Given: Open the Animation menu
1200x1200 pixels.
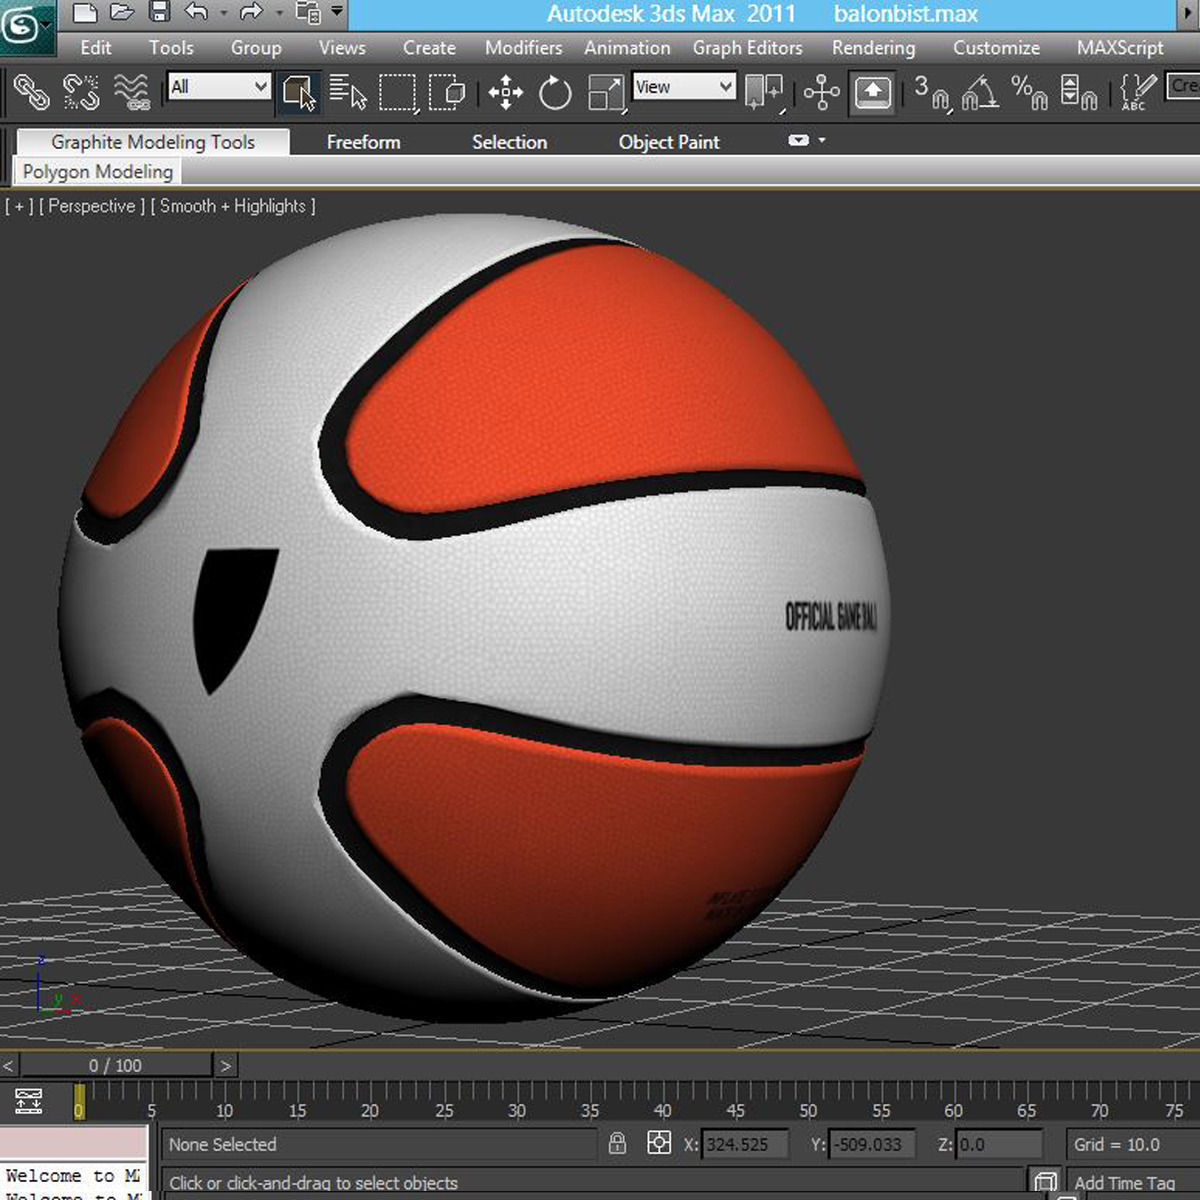Looking at the screenshot, I should (x=627, y=47).
